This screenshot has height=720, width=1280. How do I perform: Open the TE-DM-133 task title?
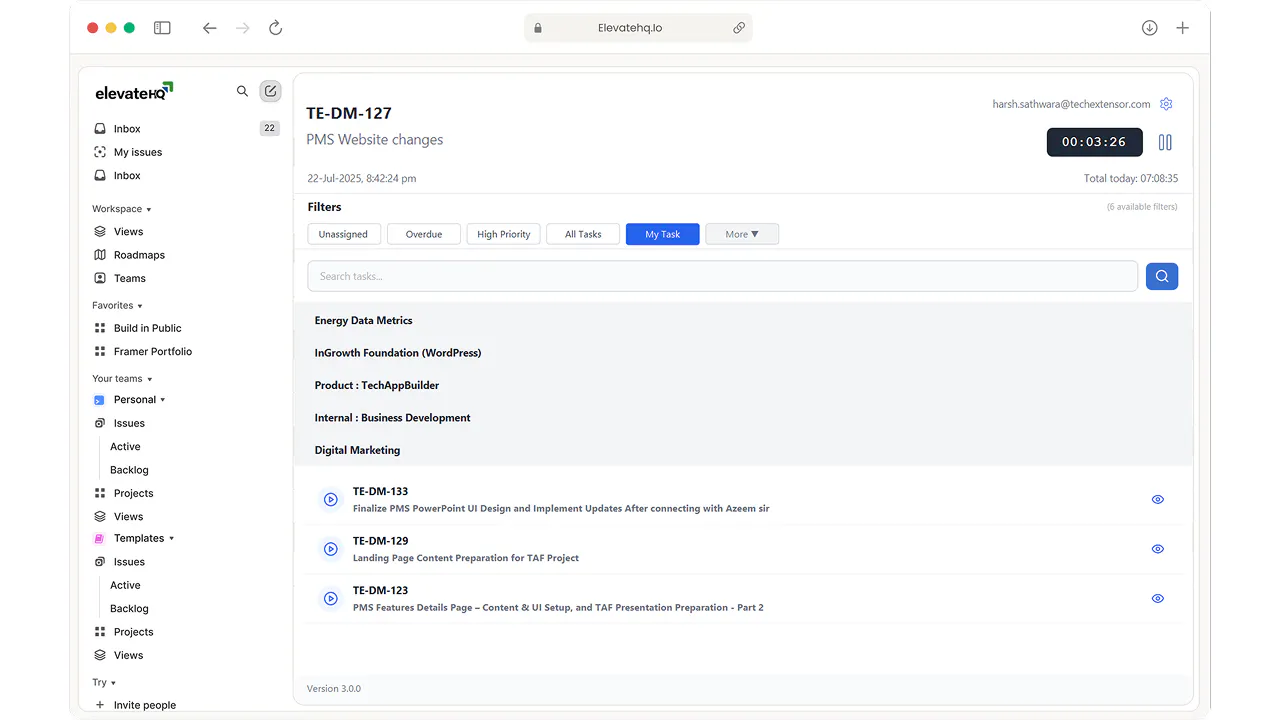[380, 491]
